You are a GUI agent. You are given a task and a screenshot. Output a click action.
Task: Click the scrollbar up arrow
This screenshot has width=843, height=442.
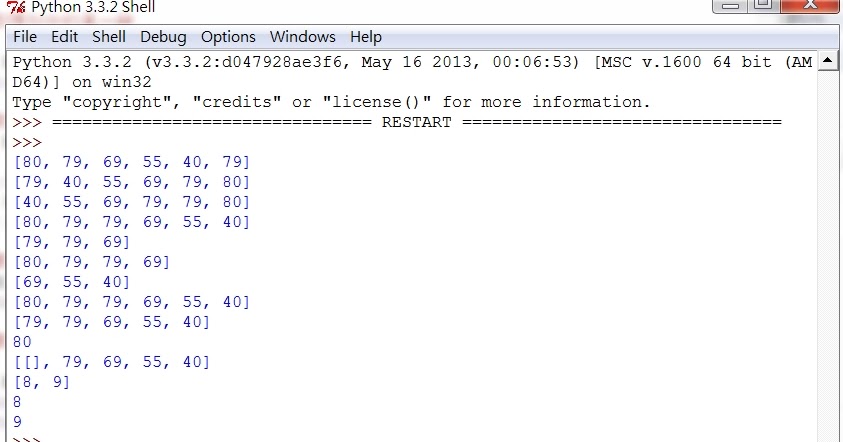tap(827, 60)
